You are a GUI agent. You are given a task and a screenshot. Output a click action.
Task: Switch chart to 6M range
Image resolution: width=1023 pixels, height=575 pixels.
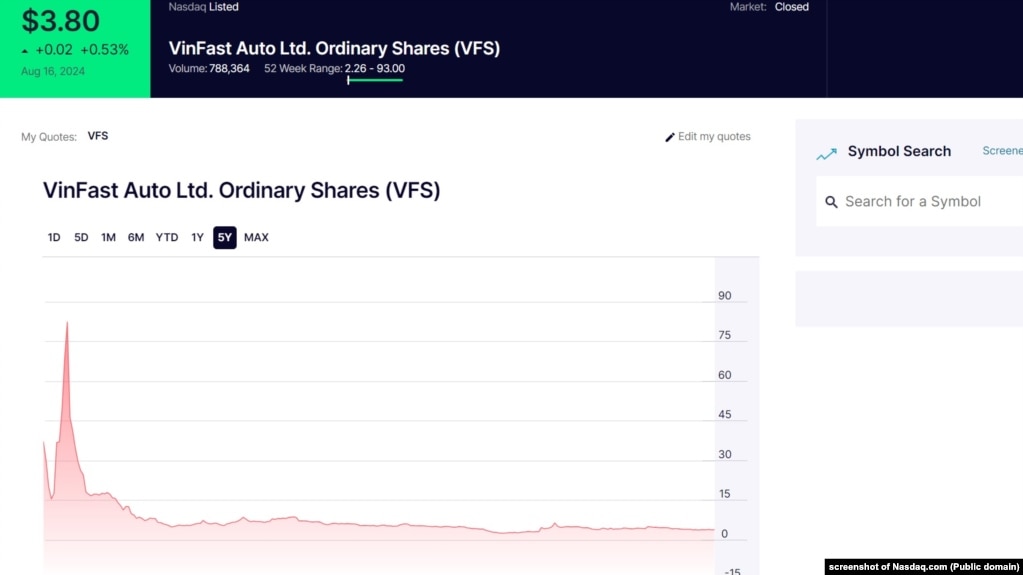pyautogui.click(x=136, y=238)
